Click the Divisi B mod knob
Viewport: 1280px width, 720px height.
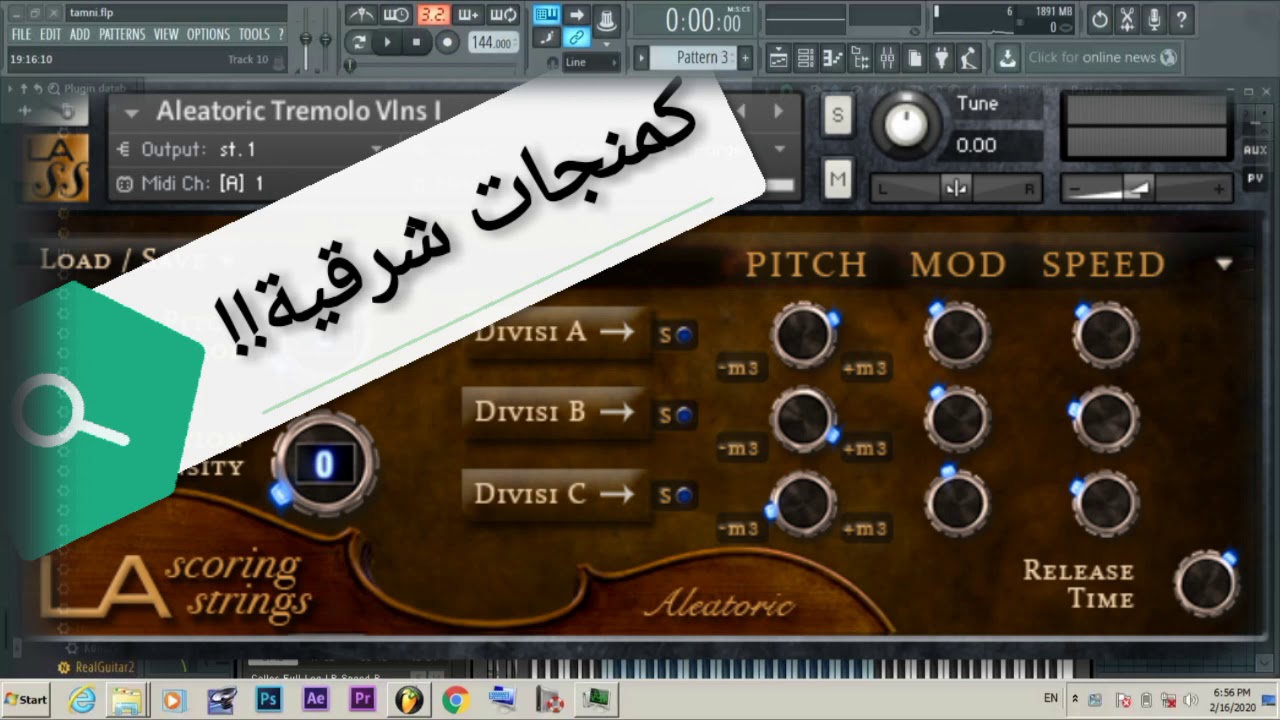[957, 417]
